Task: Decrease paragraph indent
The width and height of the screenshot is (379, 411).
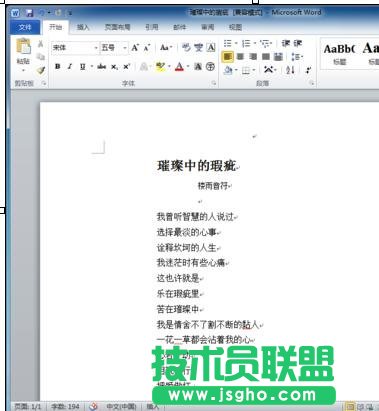Action: pos(286,43)
